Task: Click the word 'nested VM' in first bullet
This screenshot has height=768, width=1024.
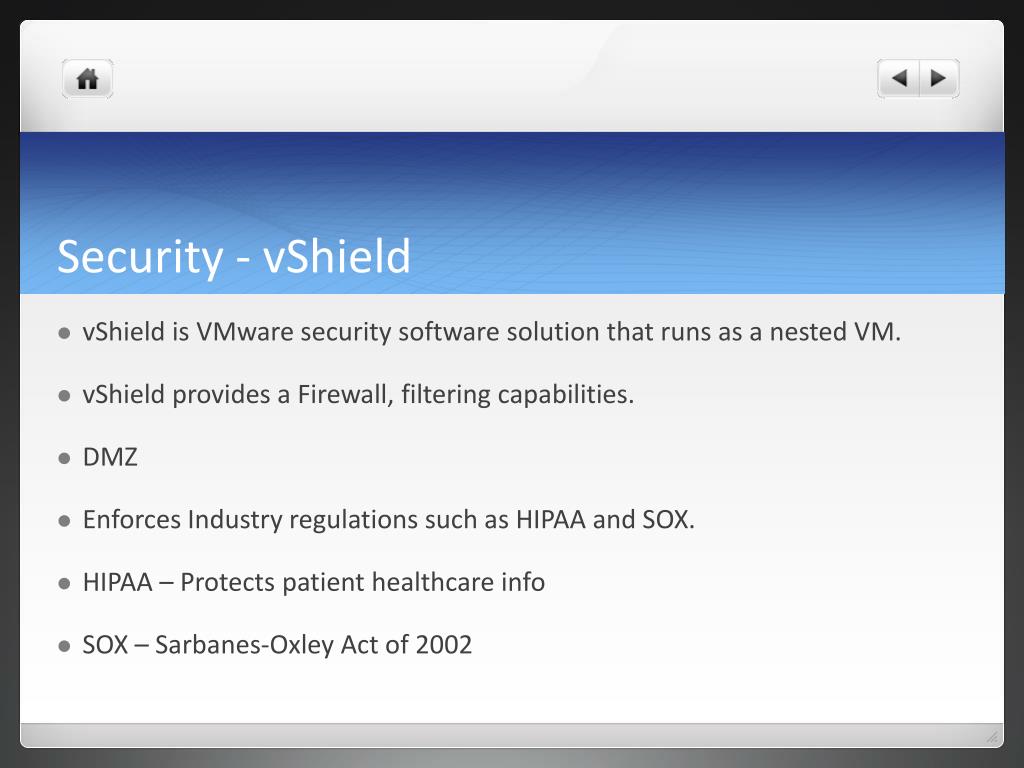Action: pos(835,332)
